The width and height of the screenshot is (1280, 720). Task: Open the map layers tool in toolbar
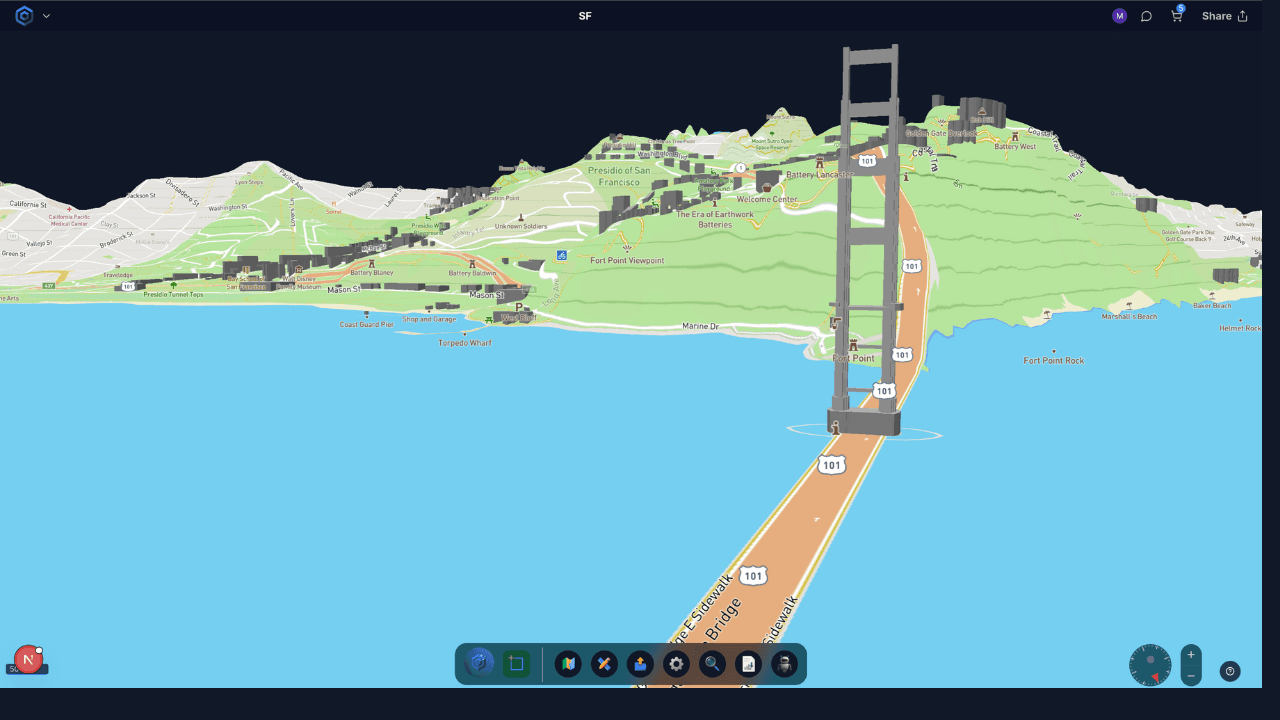pyautogui.click(x=568, y=664)
